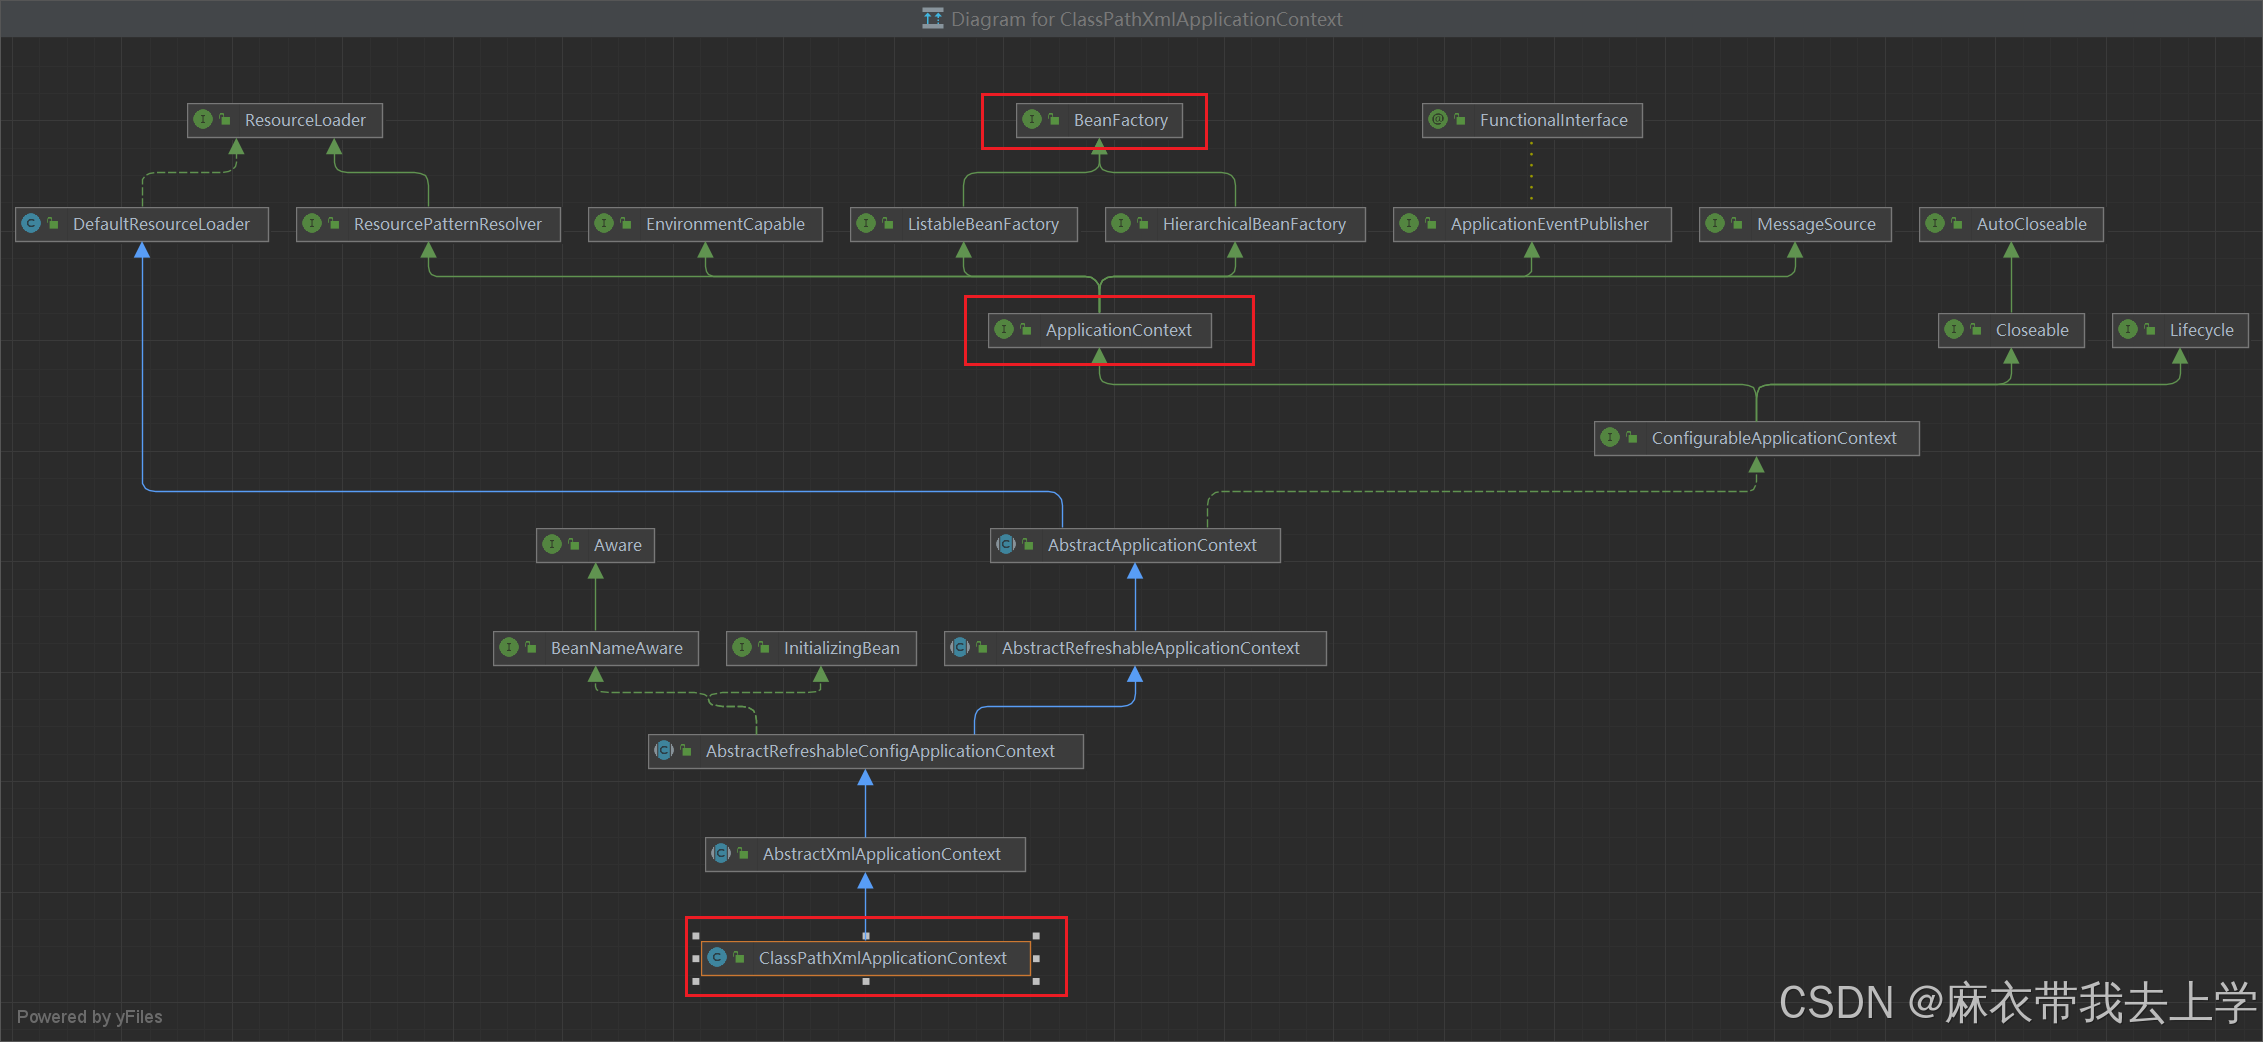Viewport: 2263px width, 1042px height.
Task: Click the ConfigurableApplicationContext interface icon
Action: (1610, 438)
